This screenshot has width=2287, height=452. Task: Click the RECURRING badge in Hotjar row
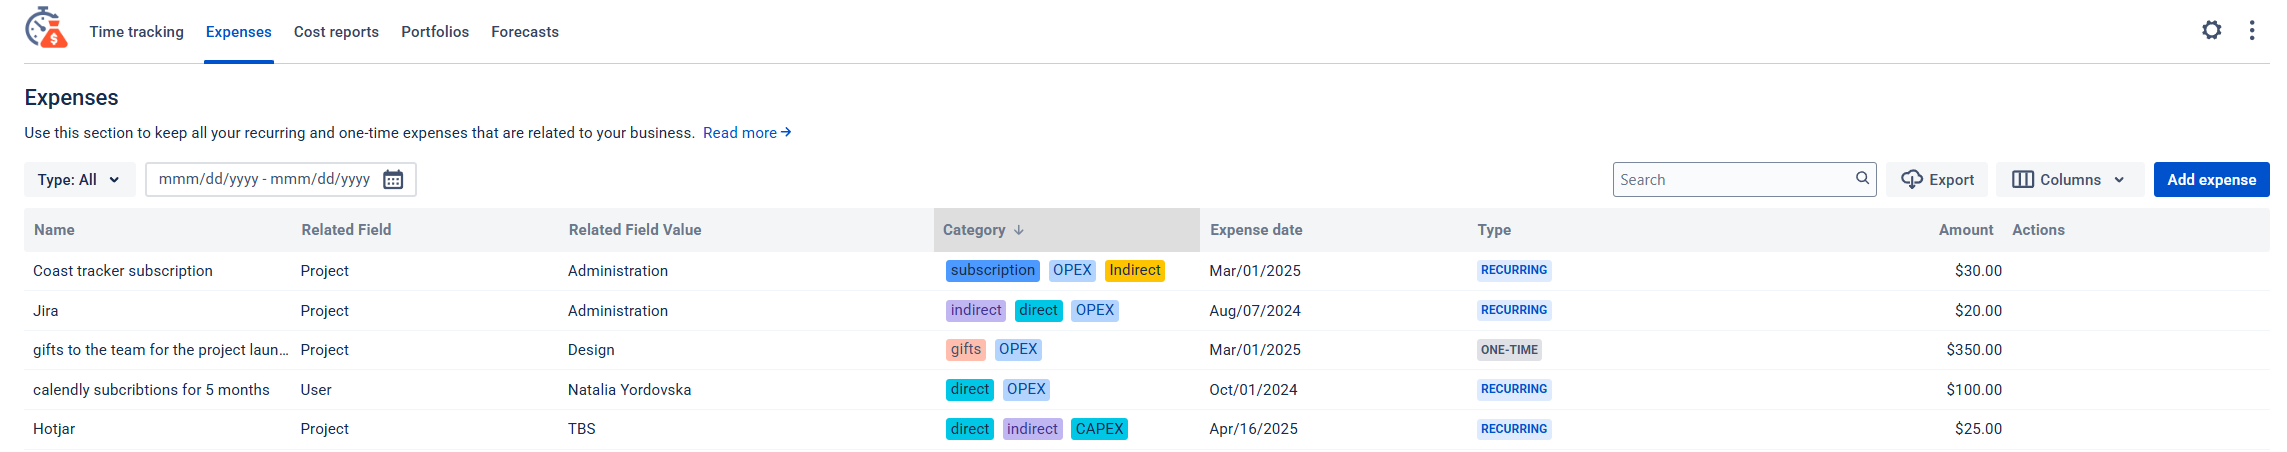click(x=1514, y=429)
